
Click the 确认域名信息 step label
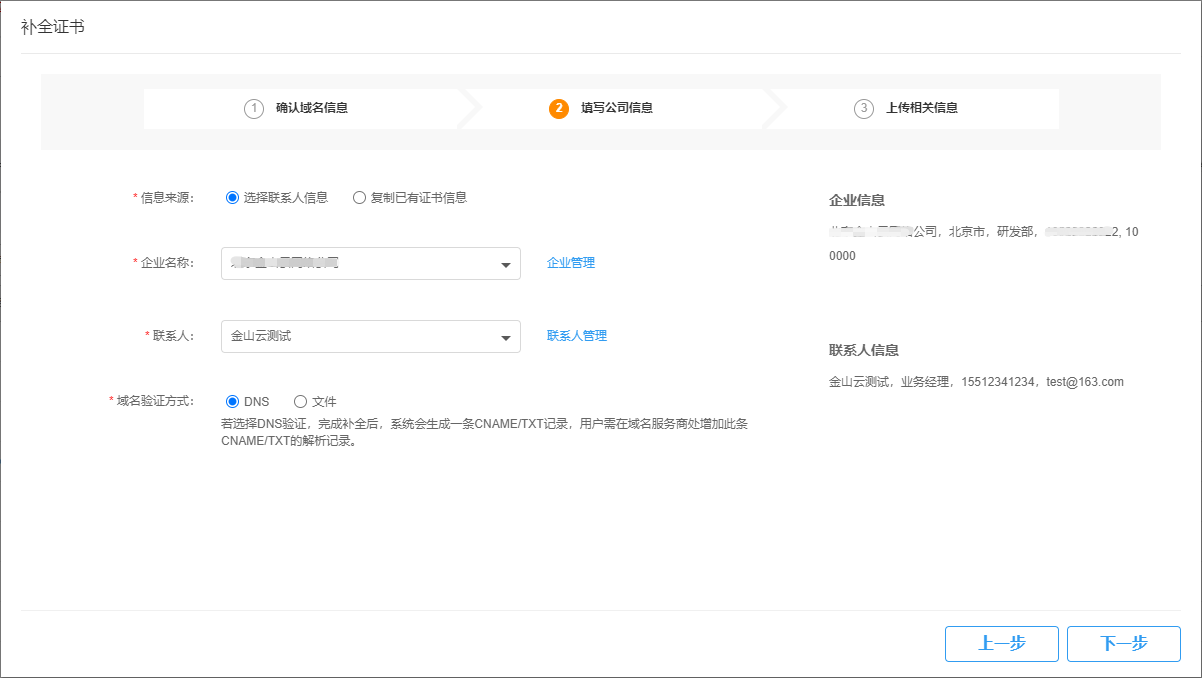pyautogui.click(x=312, y=108)
